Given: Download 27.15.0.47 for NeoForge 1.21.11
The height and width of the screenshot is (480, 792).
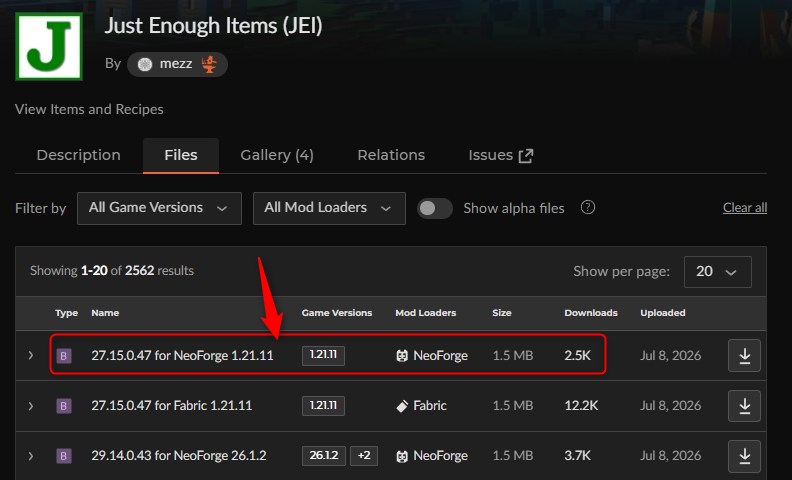Looking at the screenshot, I should click(x=744, y=355).
